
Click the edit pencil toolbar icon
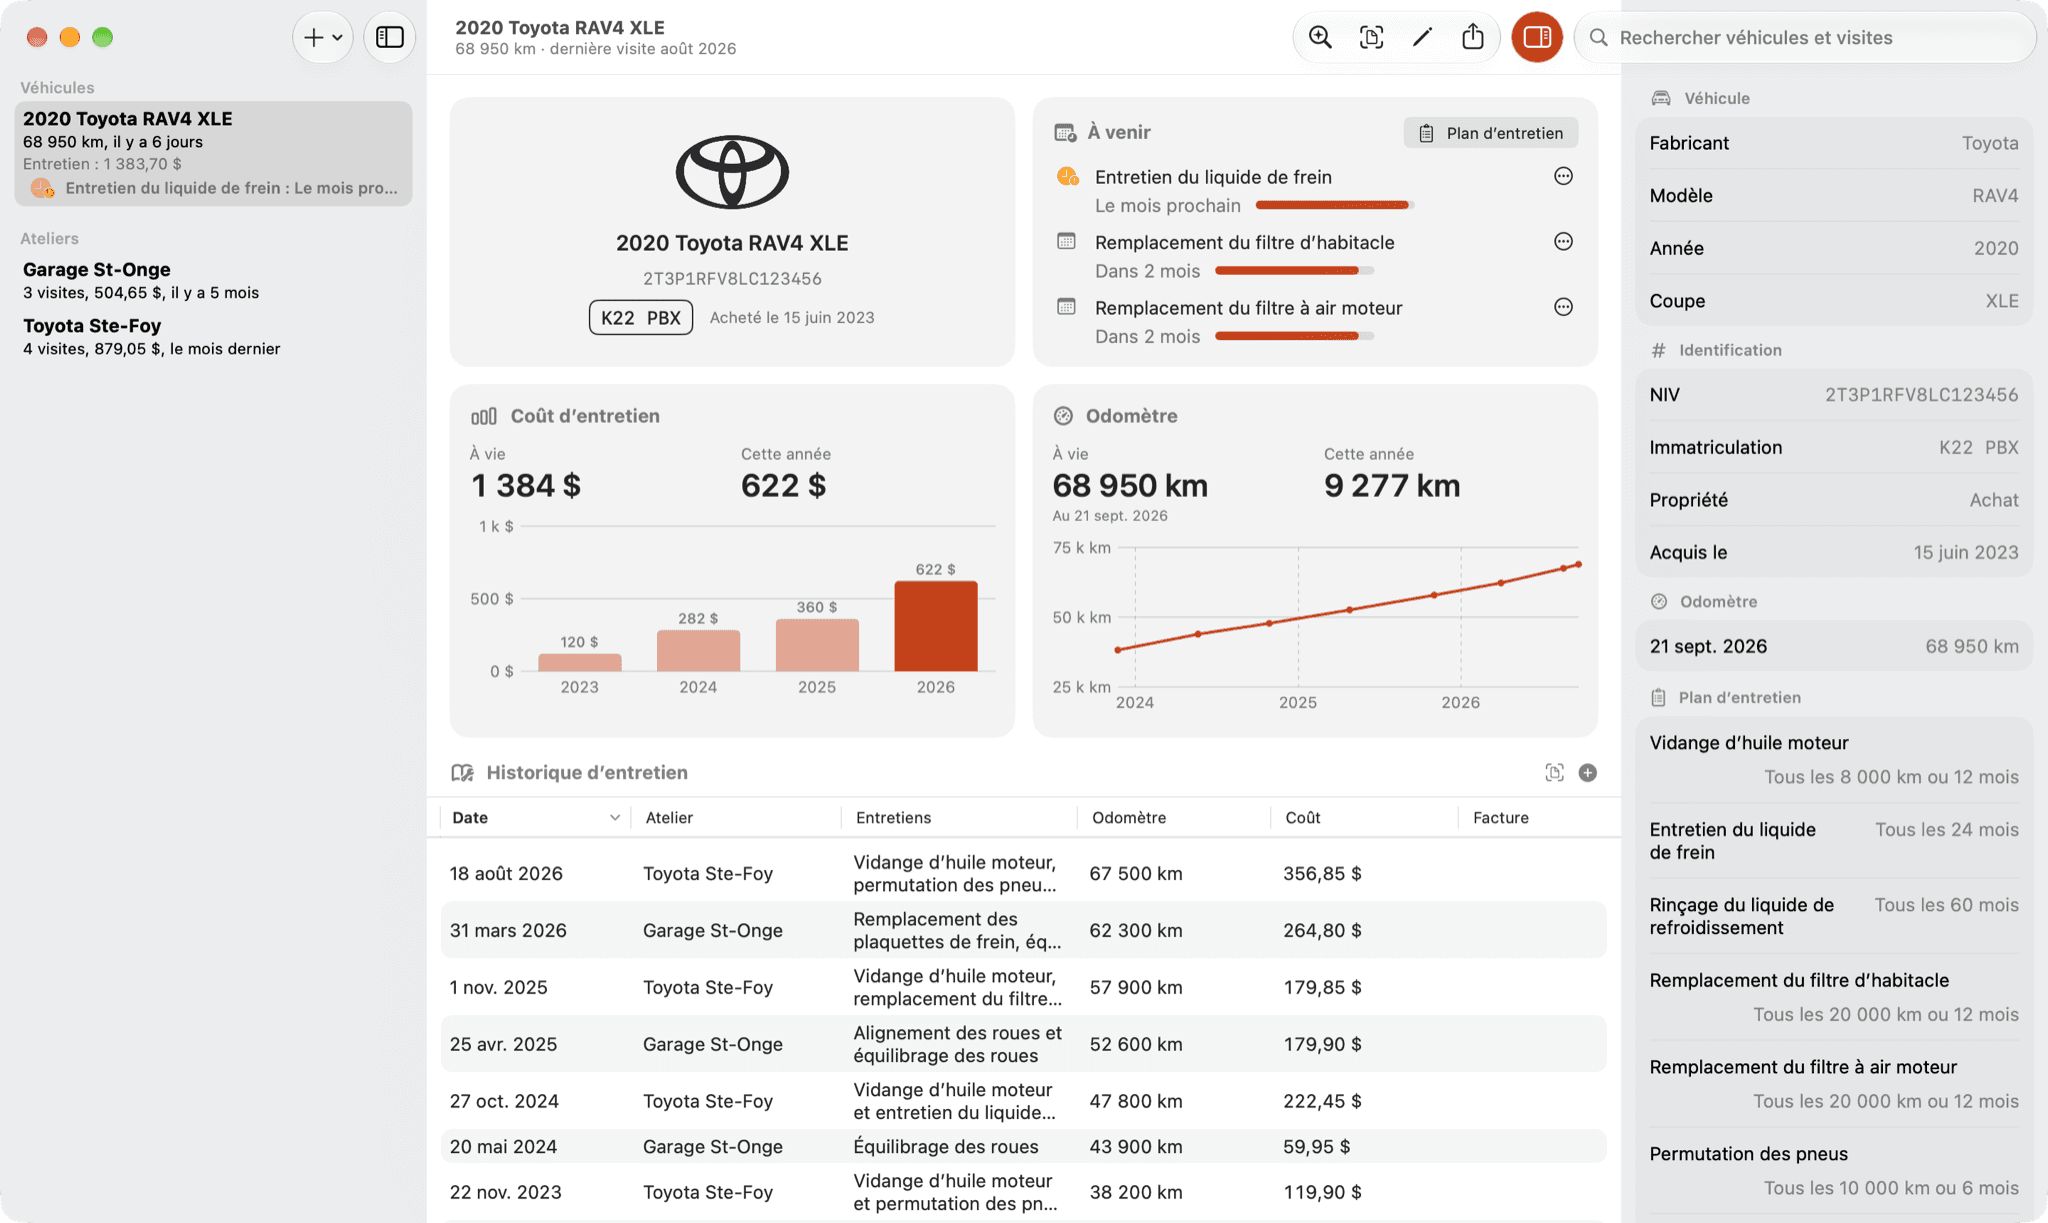point(1422,38)
